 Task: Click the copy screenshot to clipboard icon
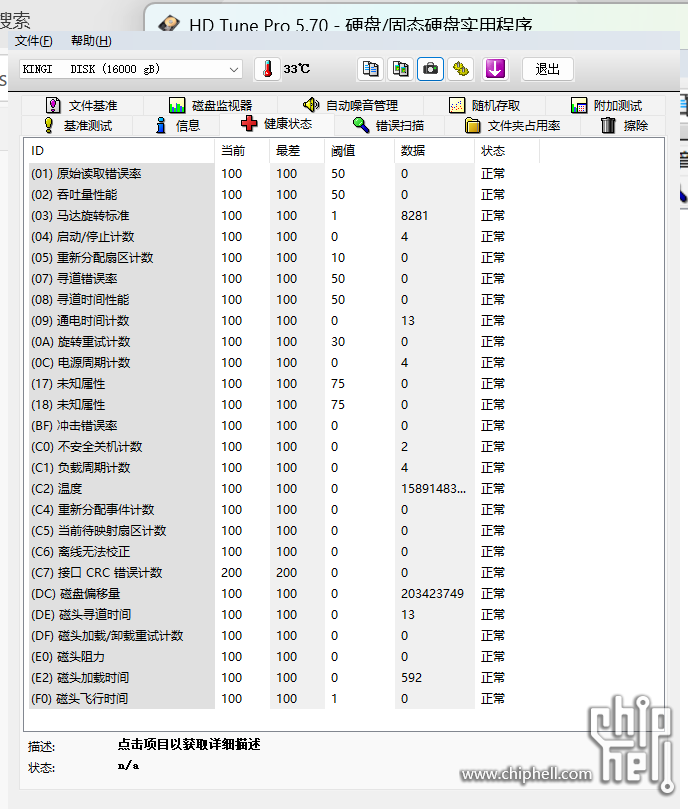401,69
